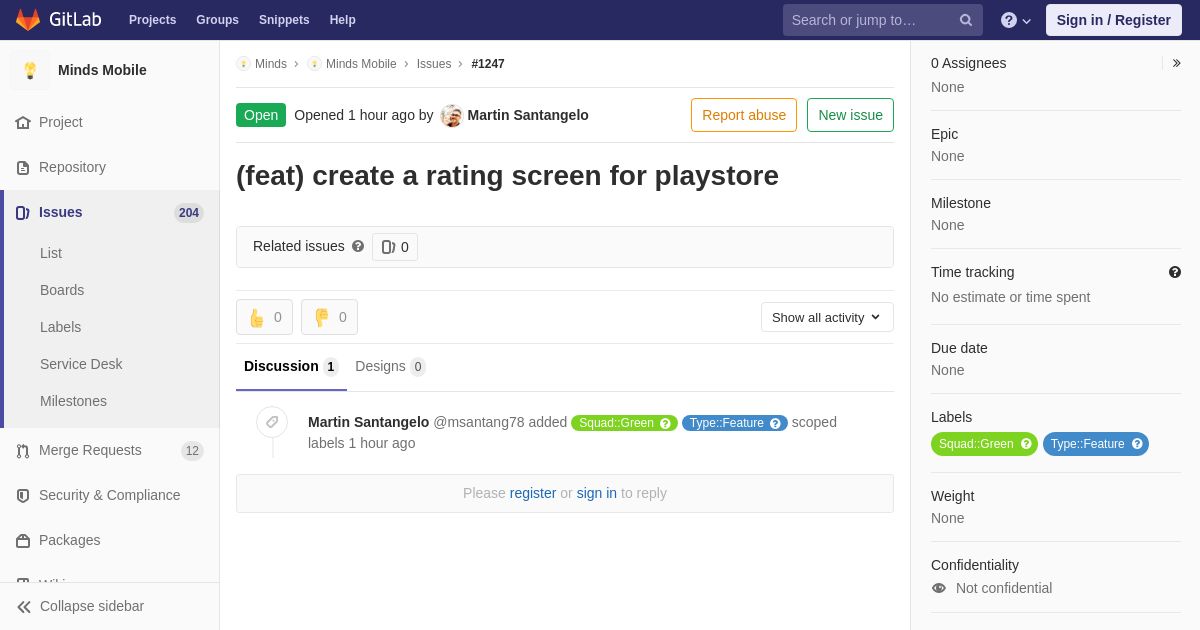Open Milestones in the sidebar
The width and height of the screenshot is (1200, 630).
pos(73,401)
